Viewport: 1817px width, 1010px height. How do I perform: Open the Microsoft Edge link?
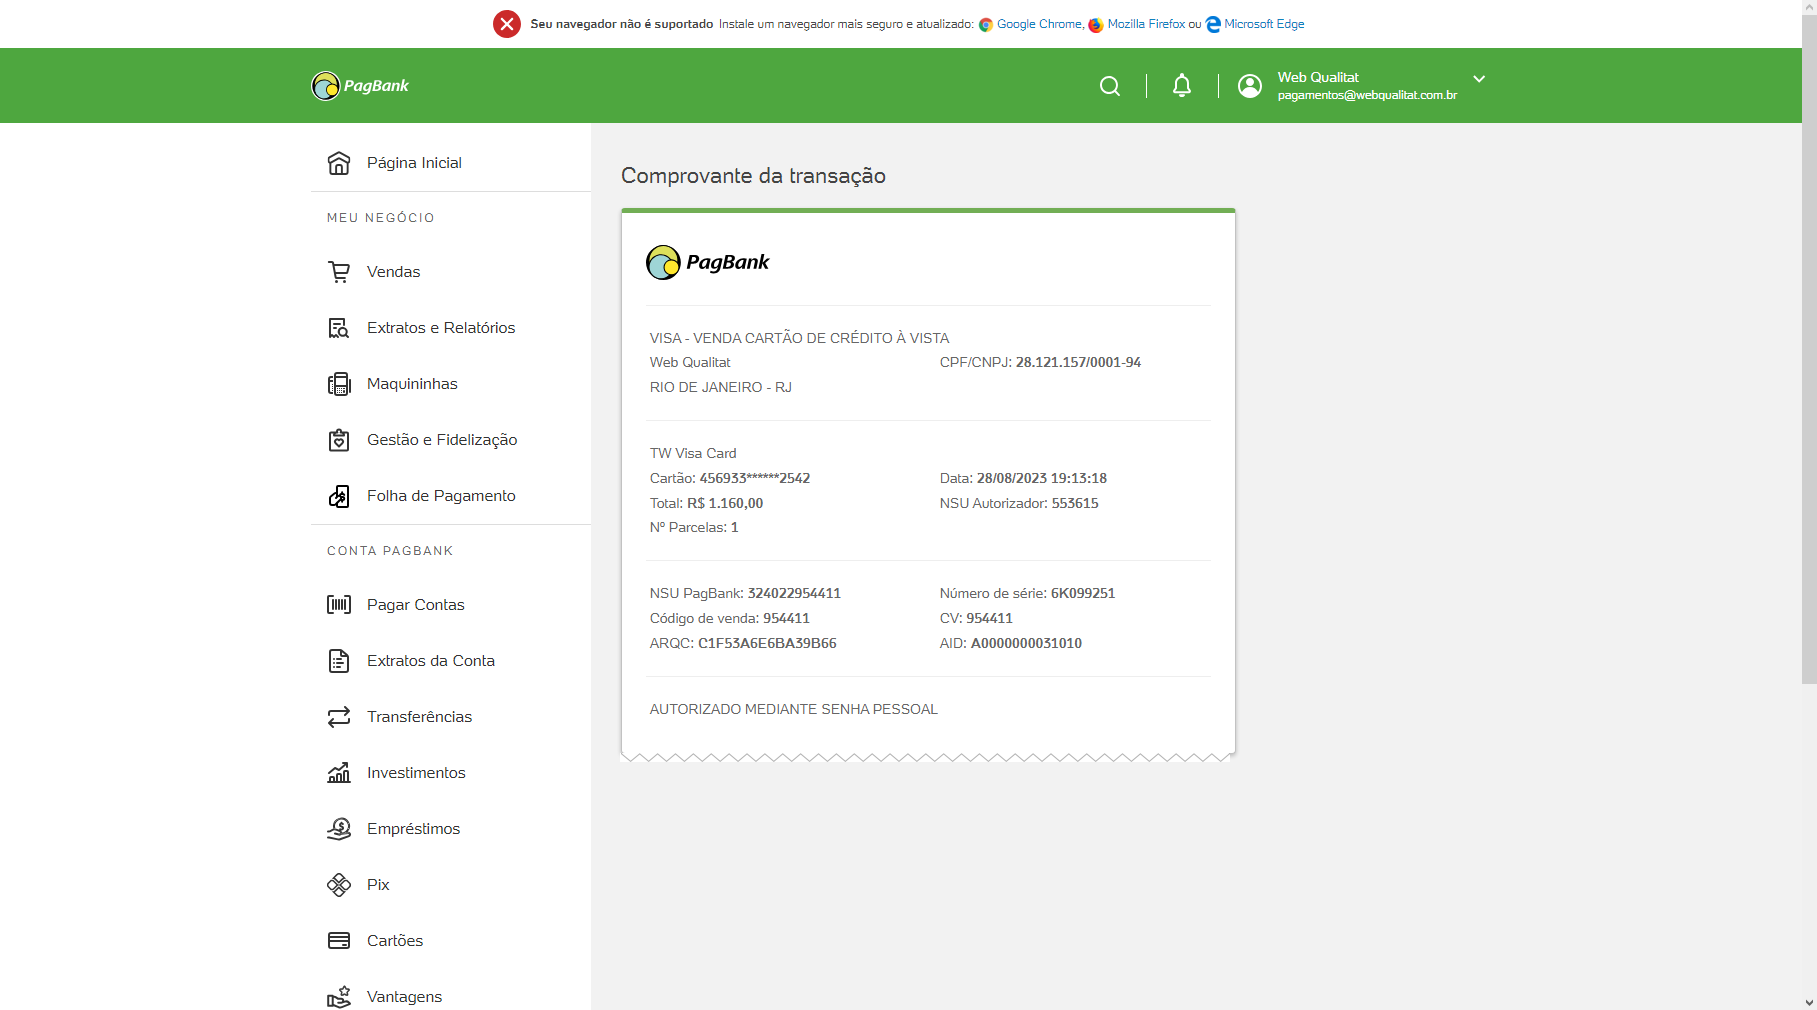tap(1263, 24)
